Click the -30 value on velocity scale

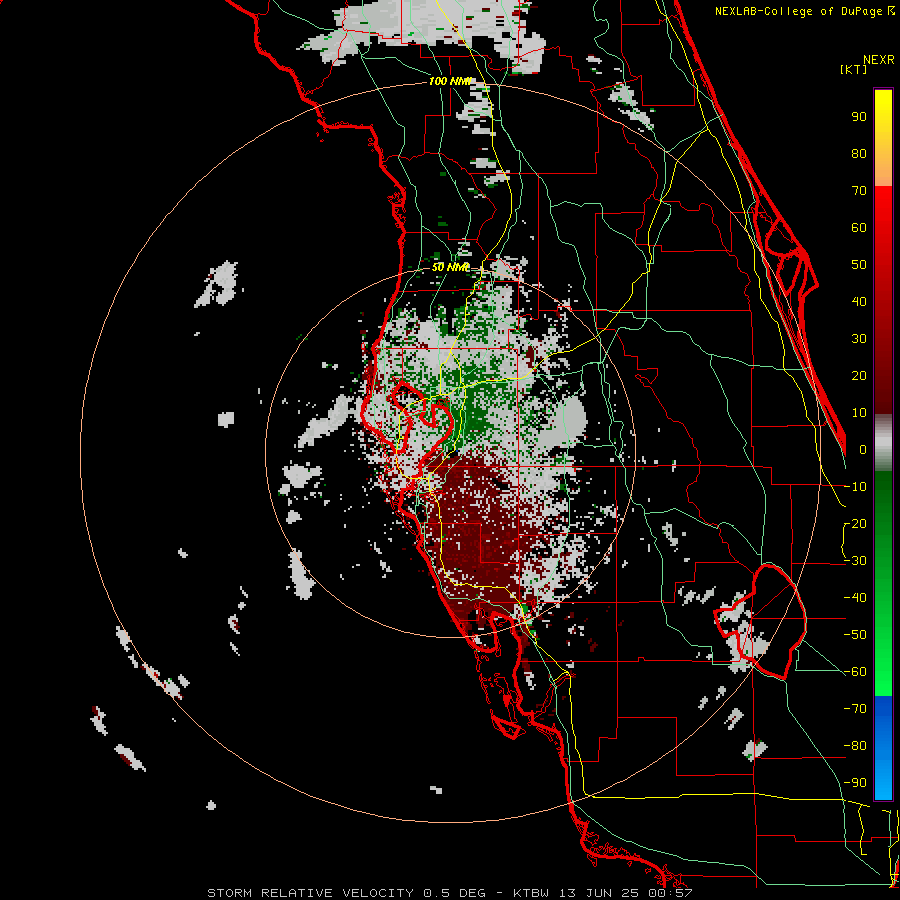click(x=855, y=561)
